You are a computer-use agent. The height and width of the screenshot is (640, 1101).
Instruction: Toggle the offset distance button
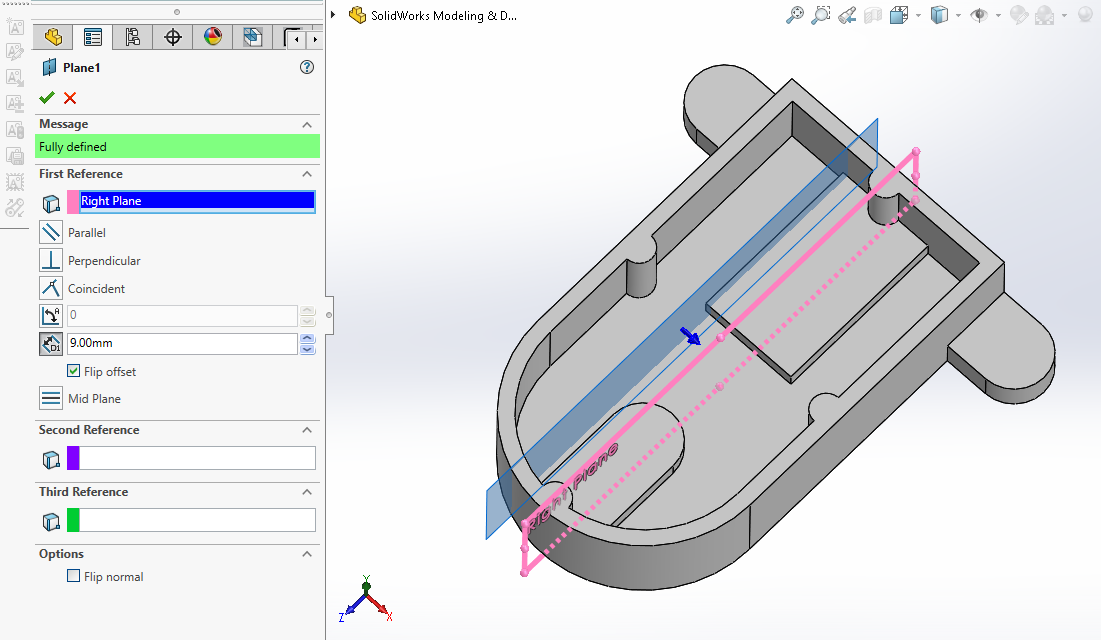(x=51, y=344)
